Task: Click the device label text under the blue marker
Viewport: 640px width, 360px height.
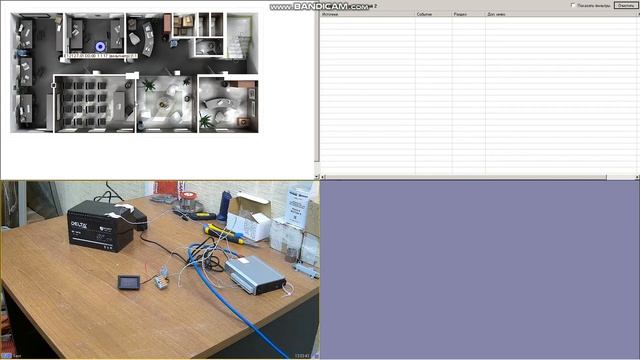Action: [x=101, y=56]
